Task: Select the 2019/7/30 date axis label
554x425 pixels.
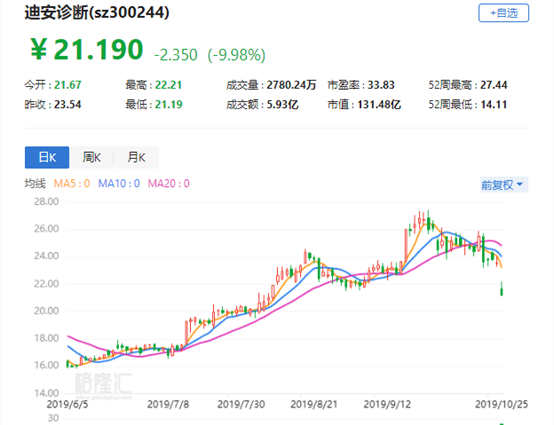Action: click(241, 404)
